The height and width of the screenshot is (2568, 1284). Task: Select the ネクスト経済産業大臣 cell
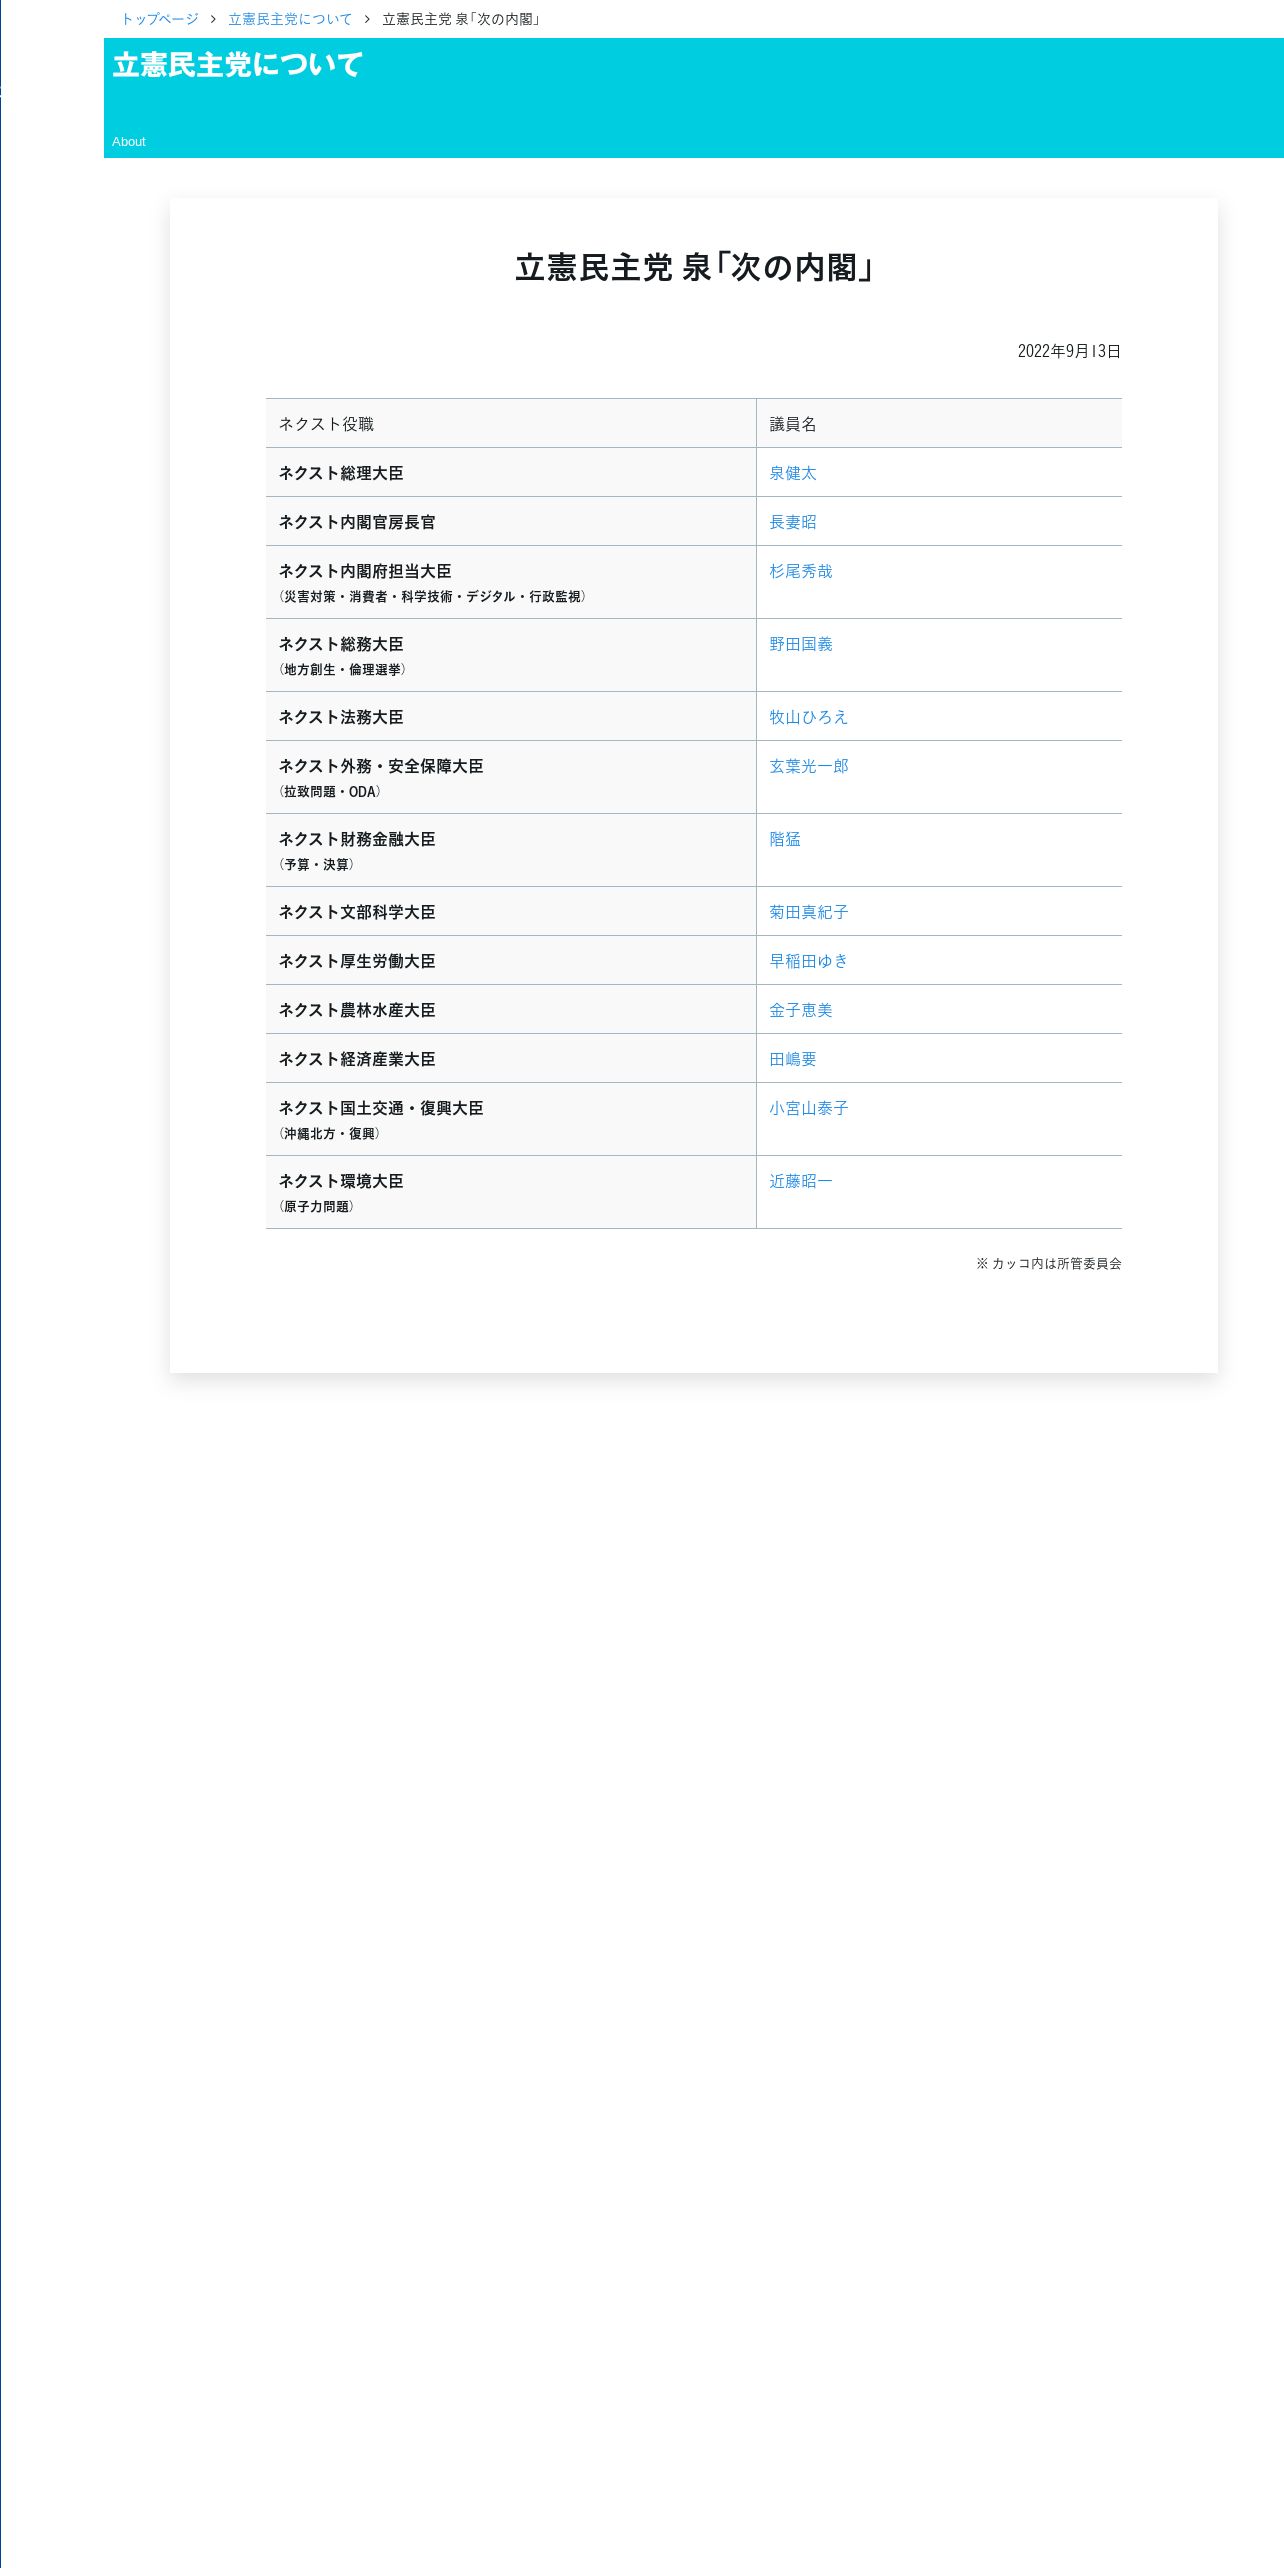pos(511,1058)
